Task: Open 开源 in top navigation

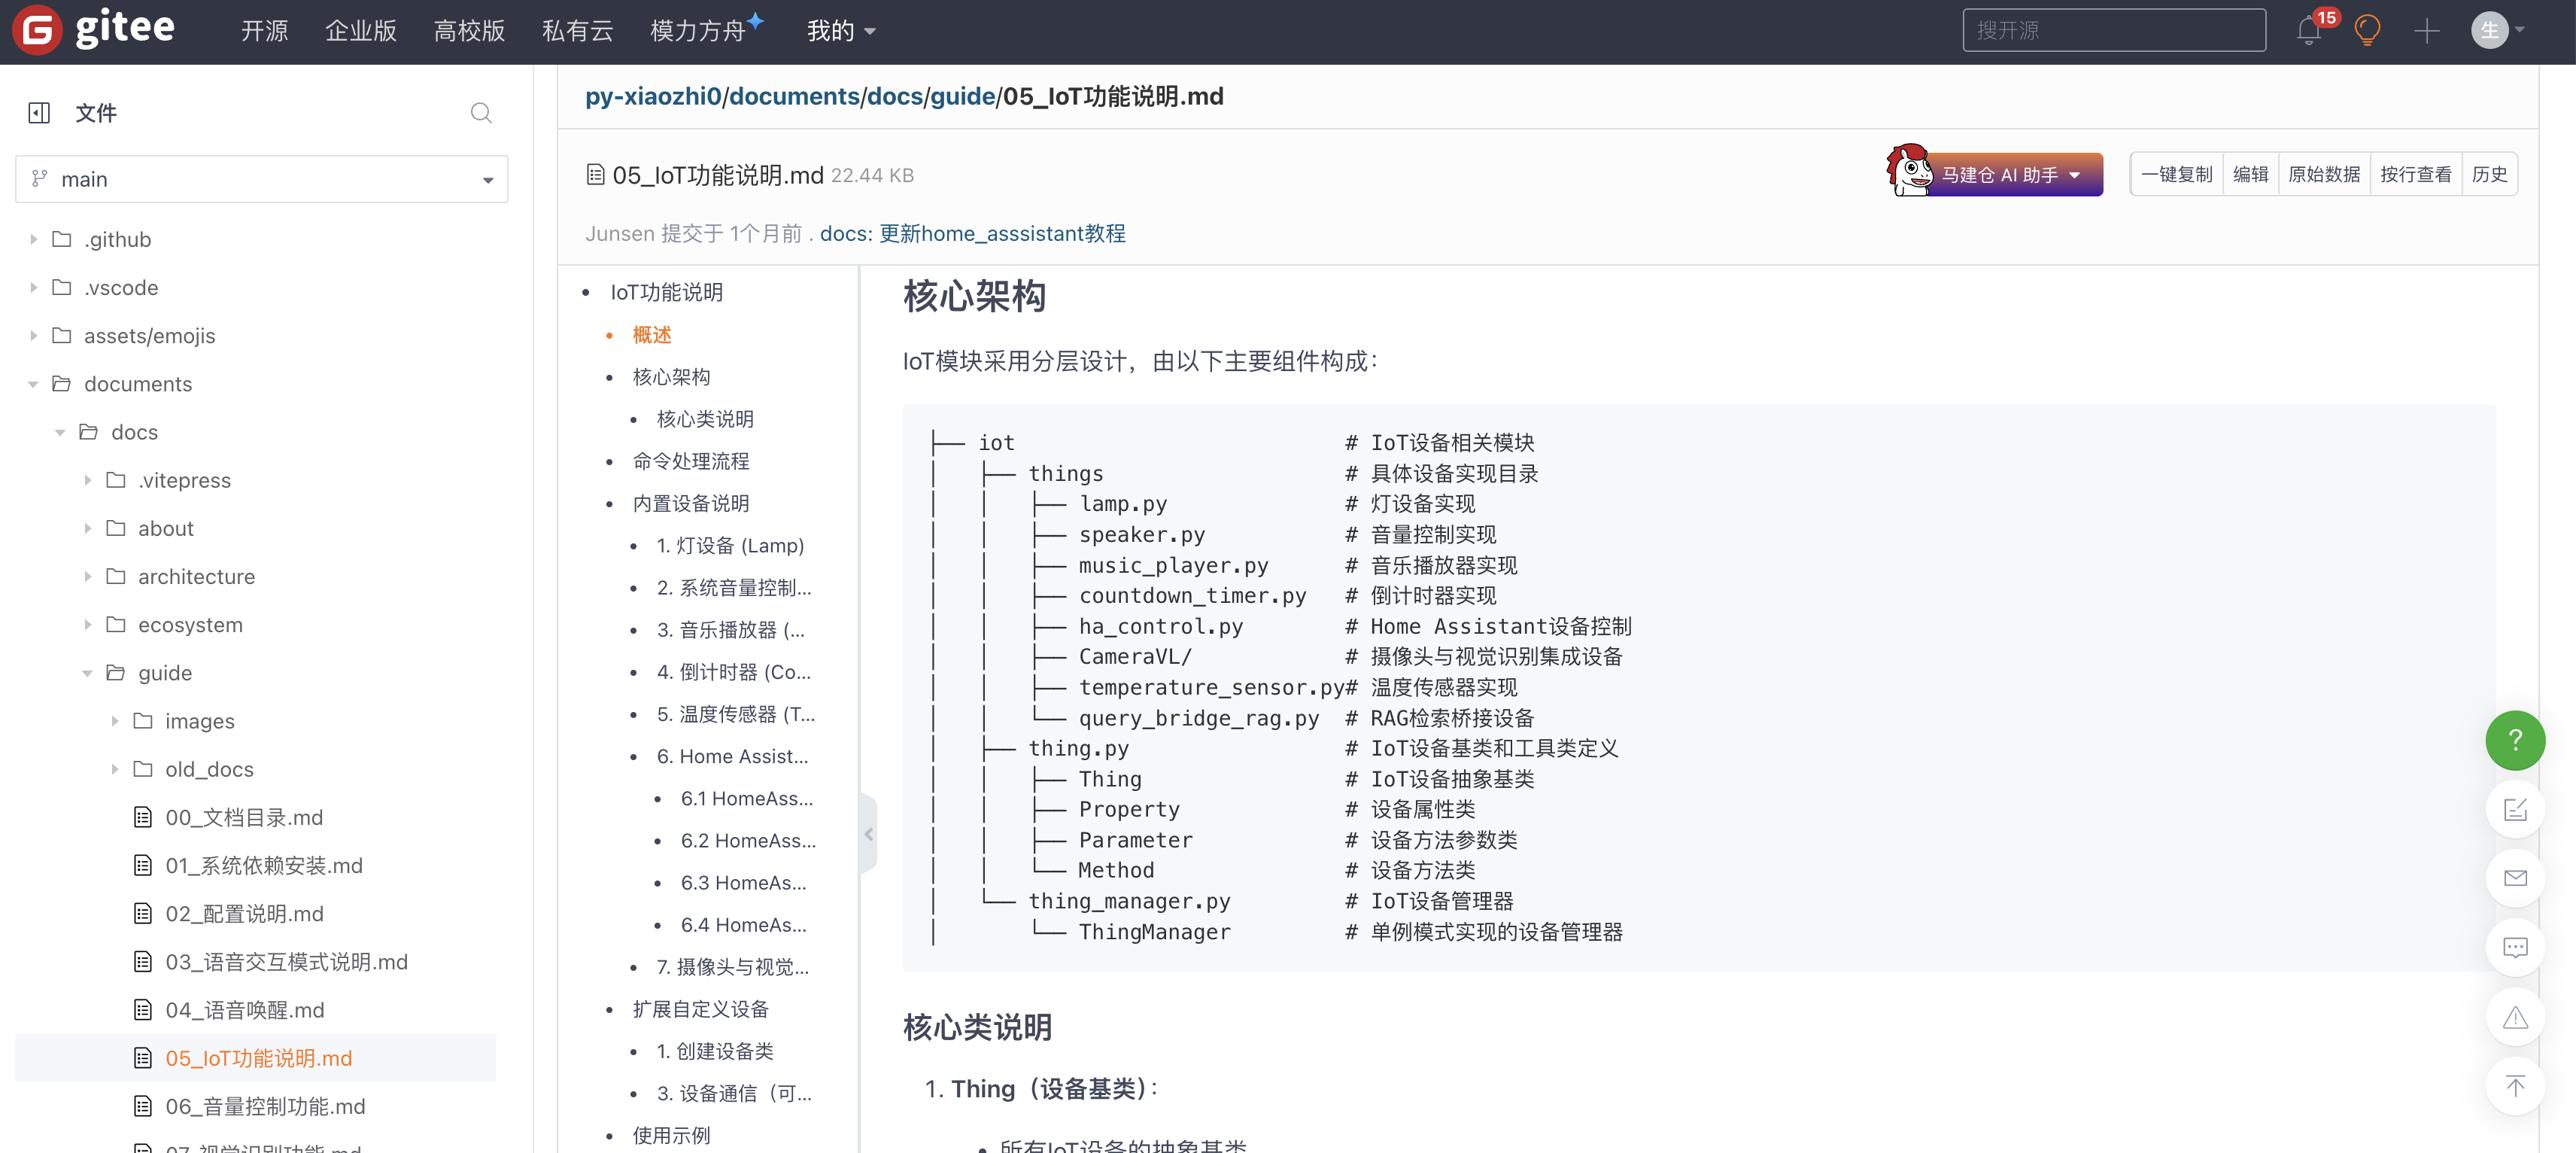Action: (x=264, y=31)
